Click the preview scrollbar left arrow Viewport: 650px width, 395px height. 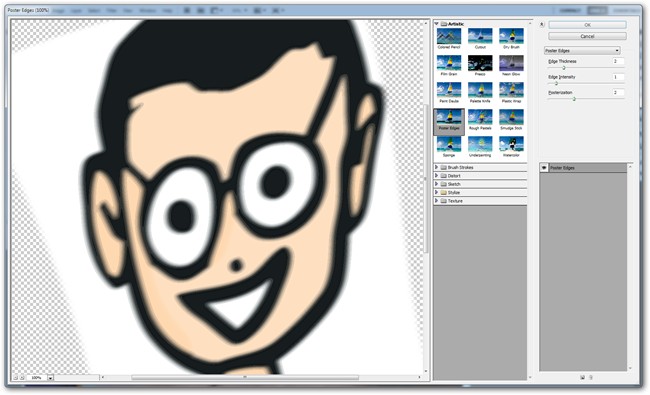coord(102,377)
